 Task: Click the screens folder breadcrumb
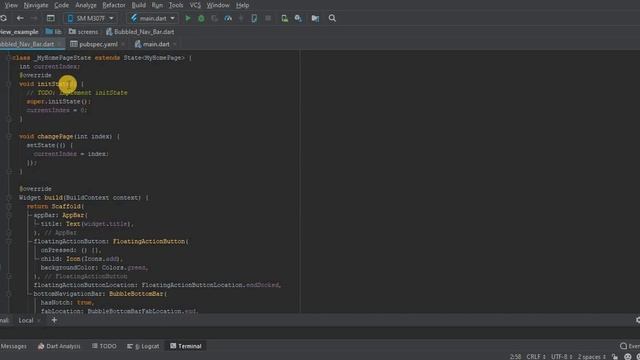click(83, 31)
